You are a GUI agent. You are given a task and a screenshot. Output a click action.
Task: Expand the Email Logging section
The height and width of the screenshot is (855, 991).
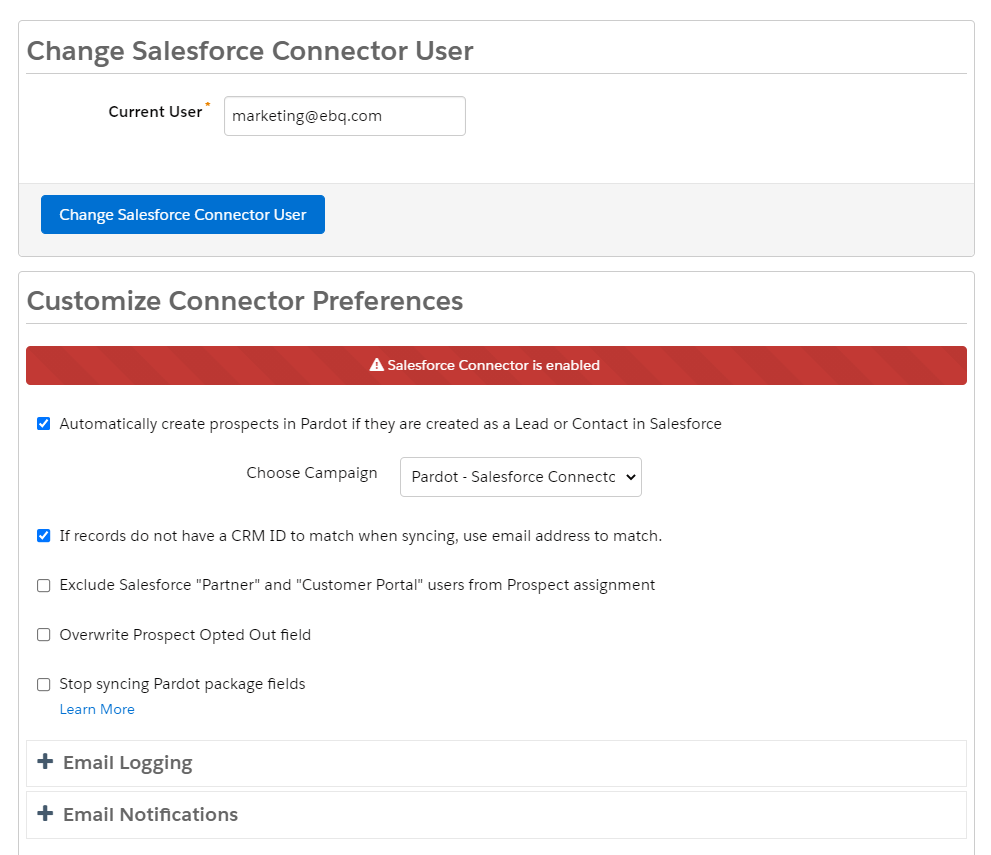[496, 763]
